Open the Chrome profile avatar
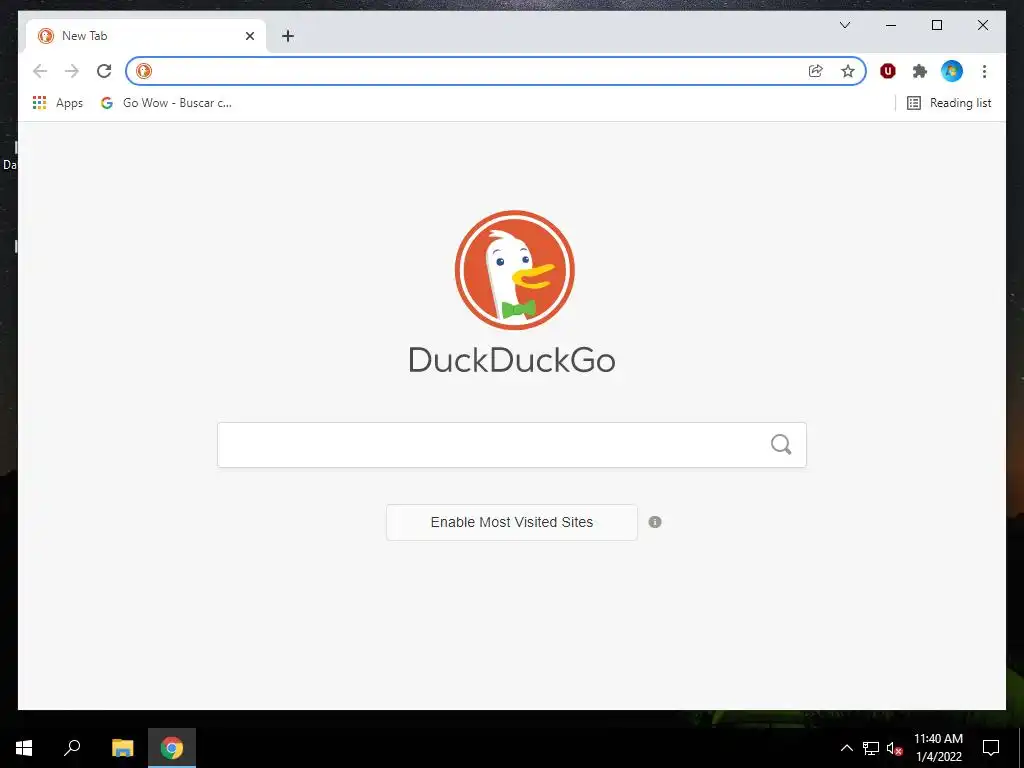The width and height of the screenshot is (1024, 768). coord(952,71)
